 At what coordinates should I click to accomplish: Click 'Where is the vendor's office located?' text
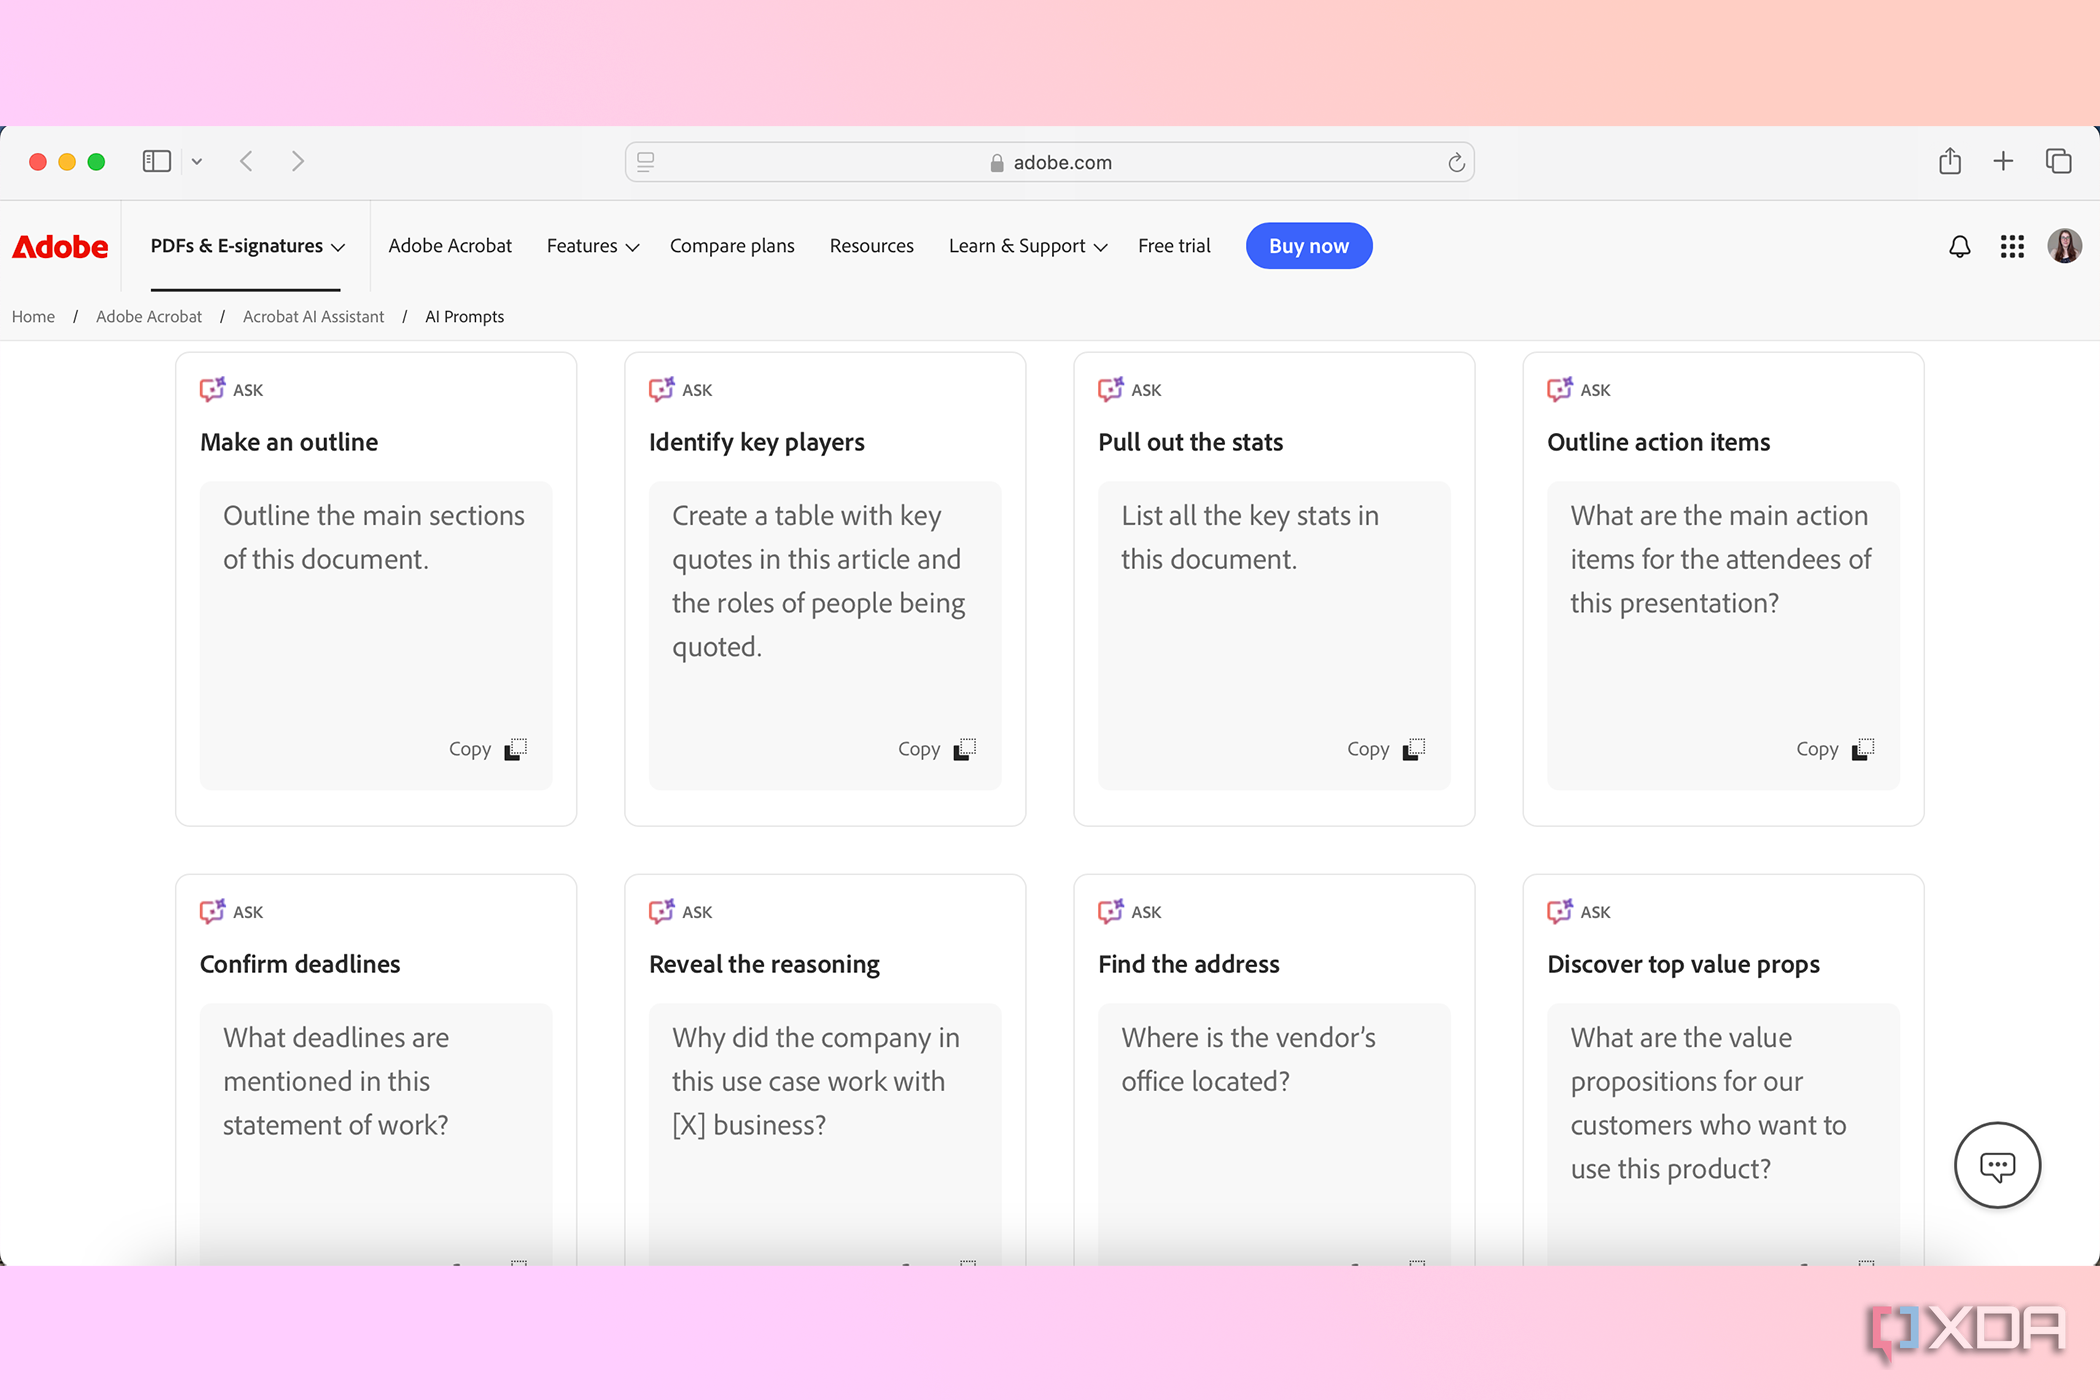click(x=1248, y=1059)
